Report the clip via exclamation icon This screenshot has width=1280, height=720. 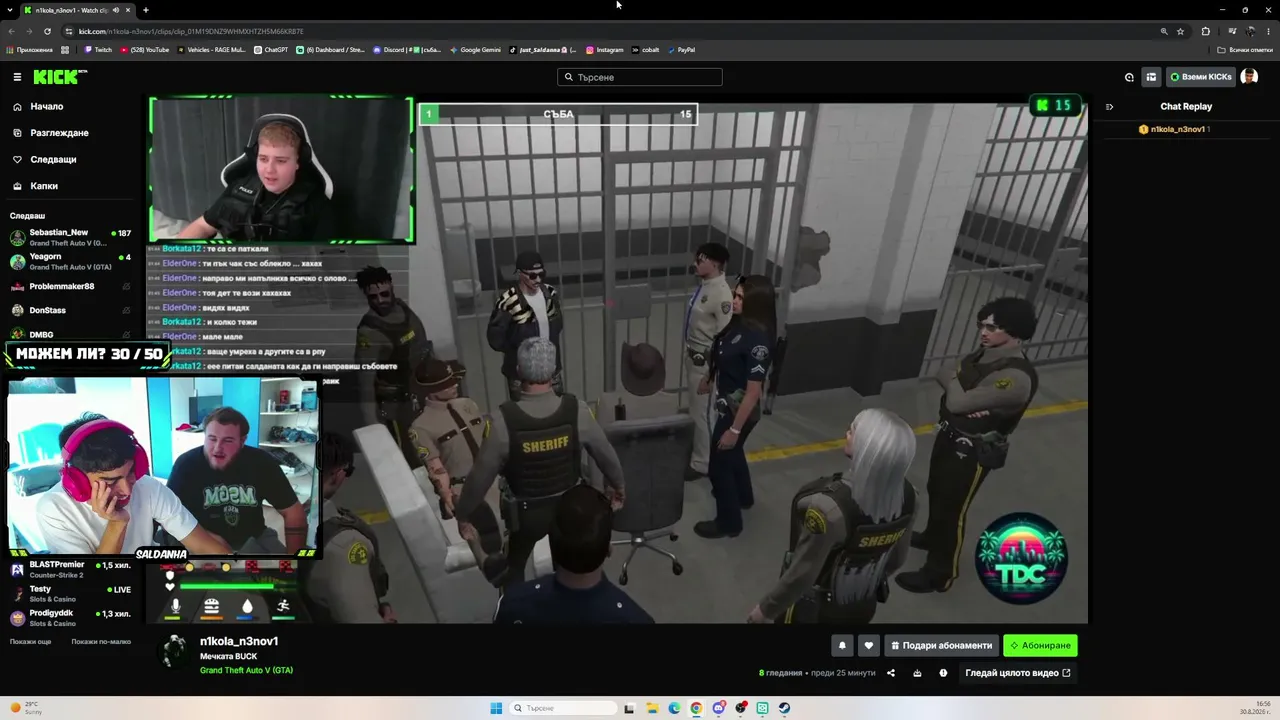click(x=943, y=673)
